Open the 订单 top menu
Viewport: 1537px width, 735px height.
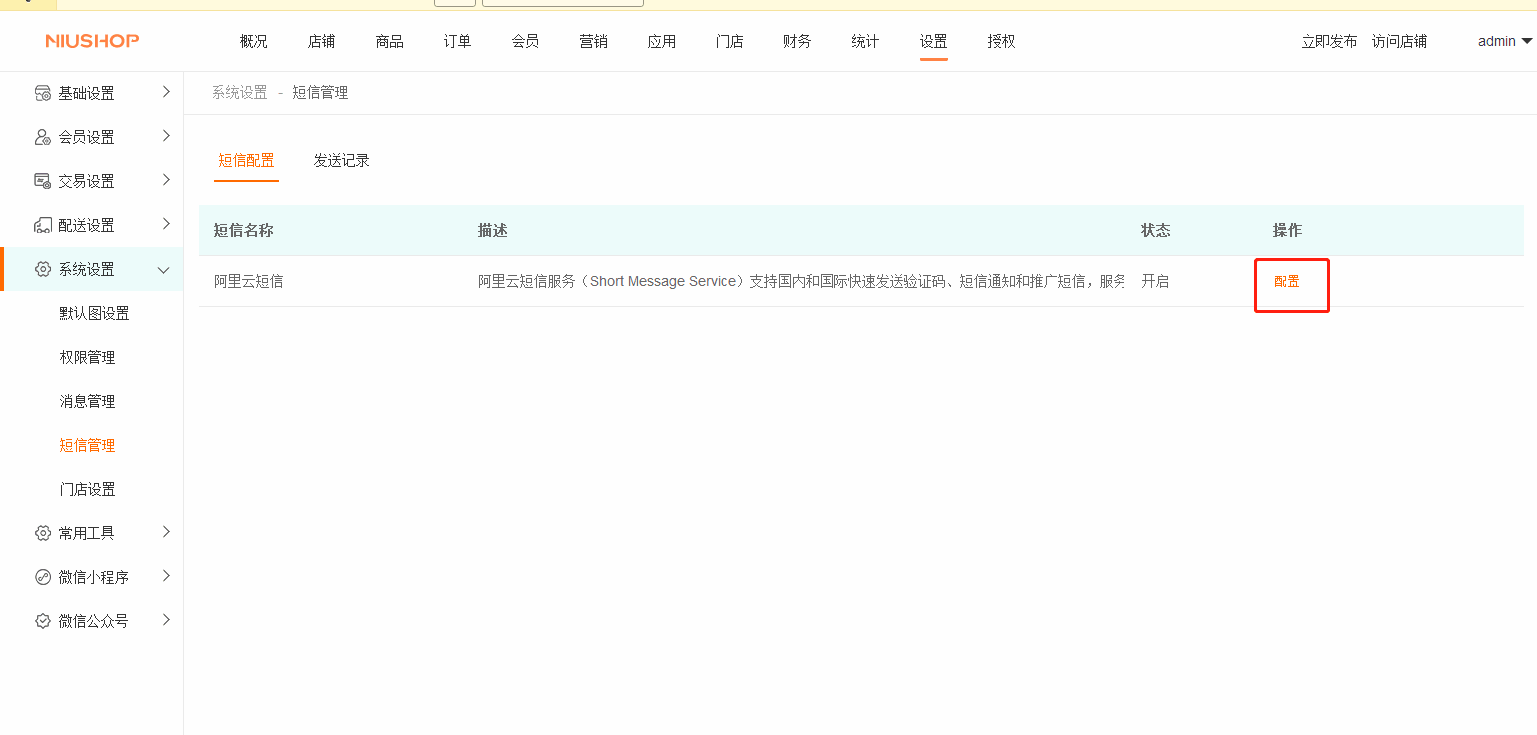(458, 42)
